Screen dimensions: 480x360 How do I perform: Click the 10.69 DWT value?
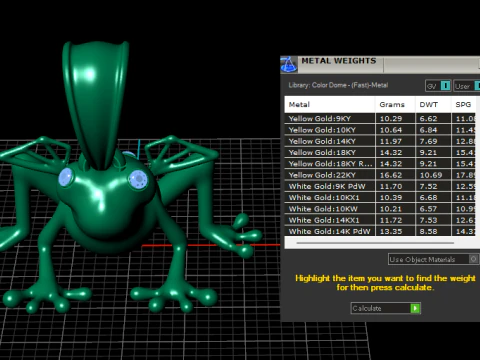[x=431, y=175]
